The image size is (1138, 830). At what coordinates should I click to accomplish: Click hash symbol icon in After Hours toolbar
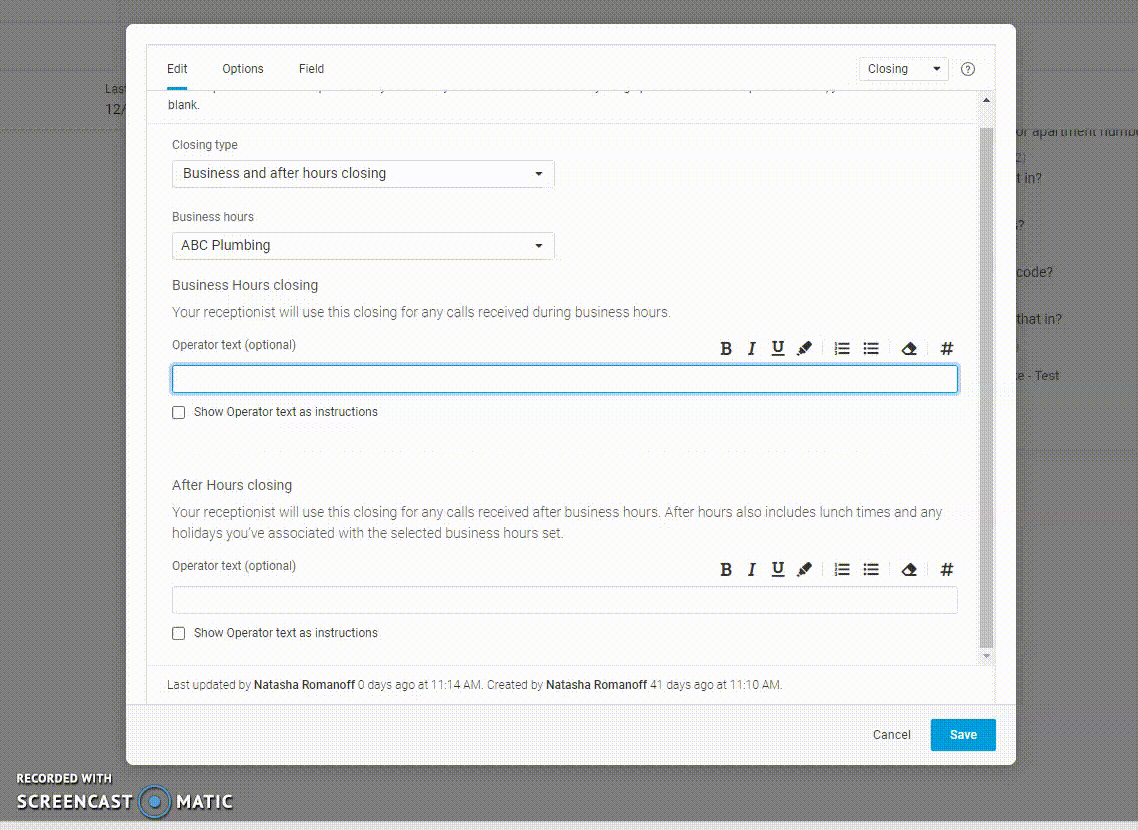[x=946, y=570]
